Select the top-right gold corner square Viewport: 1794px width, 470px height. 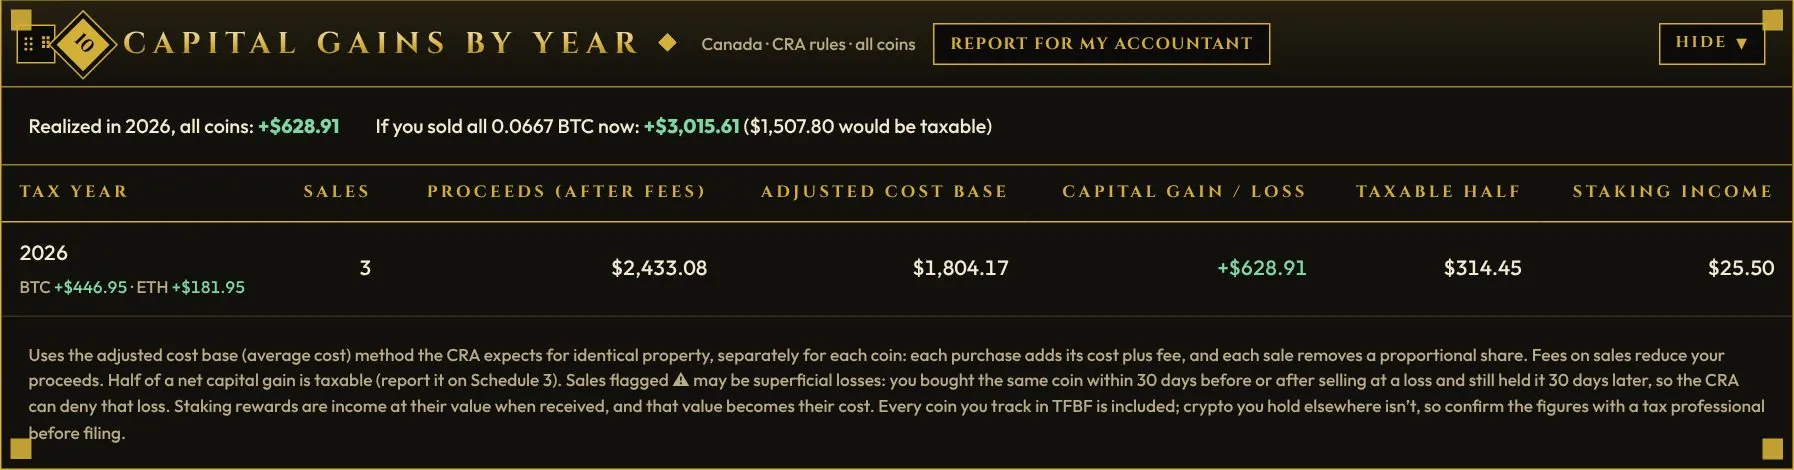pyautogui.click(x=1773, y=20)
